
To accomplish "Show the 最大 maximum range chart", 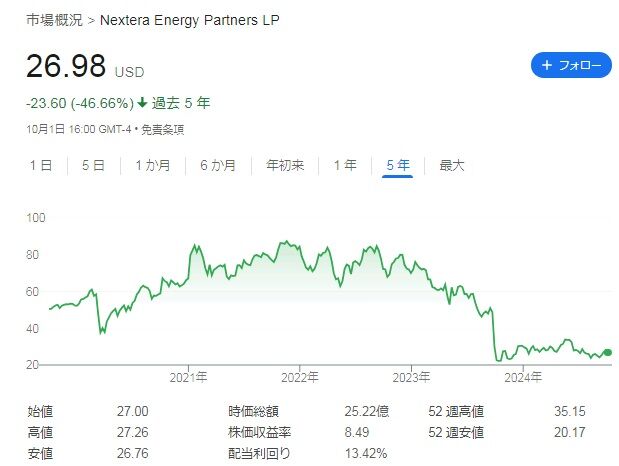I will (x=452, y=166).
